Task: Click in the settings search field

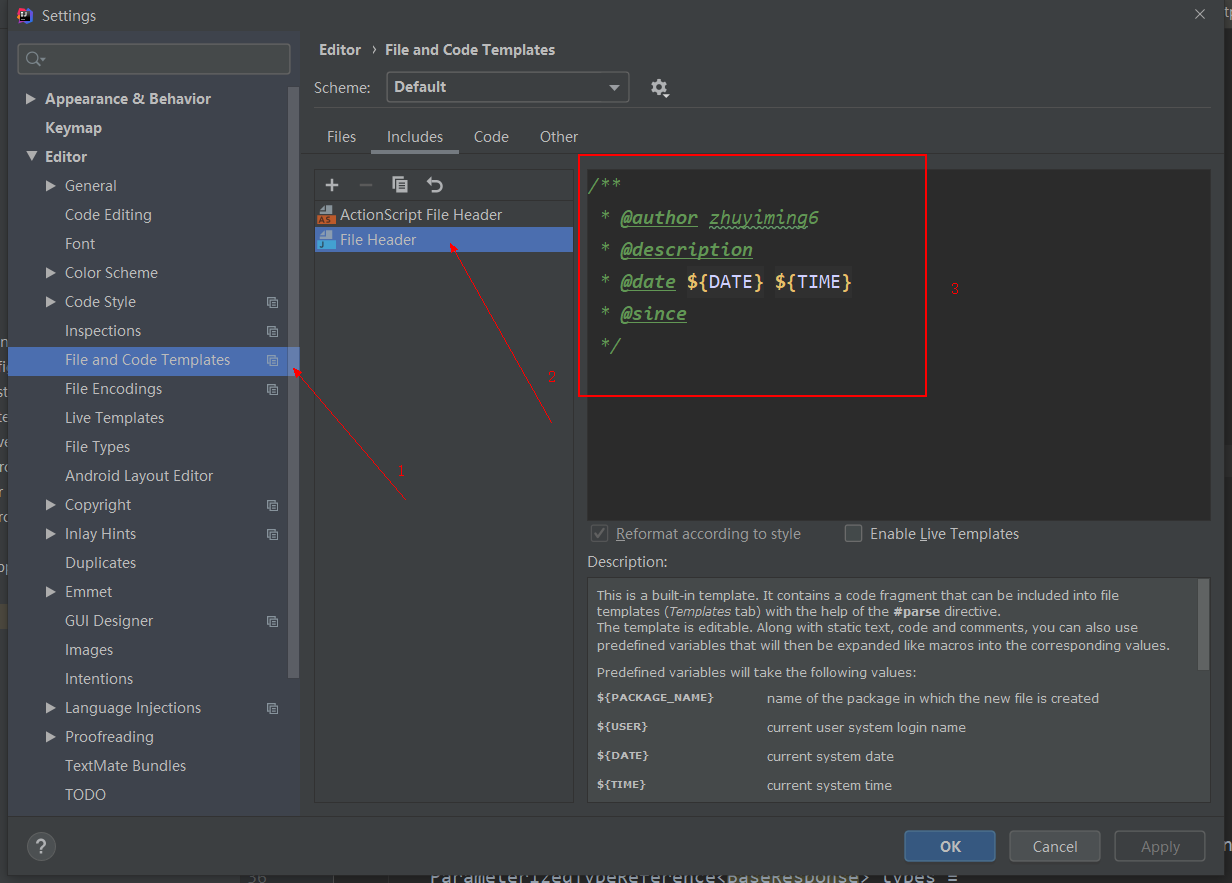Action: 154,59
